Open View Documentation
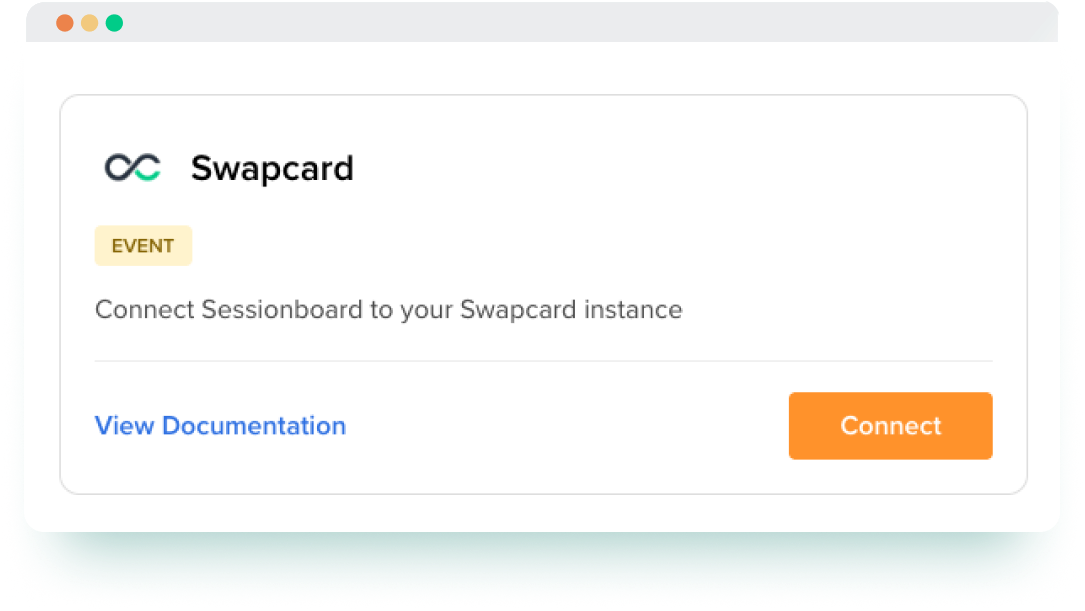Image resolution: width=1085 pixels, height=611 pixels. (220, 425)
